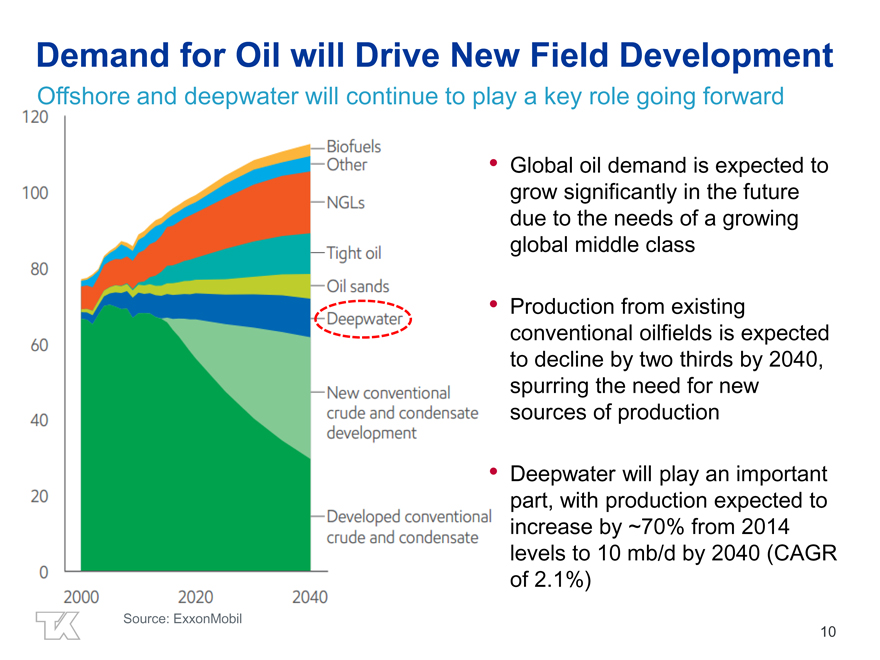The width and height of the screenshot is (880, 660).
Task: Click the subtitle about offshore and deepwater
Action: pos(410,97)
